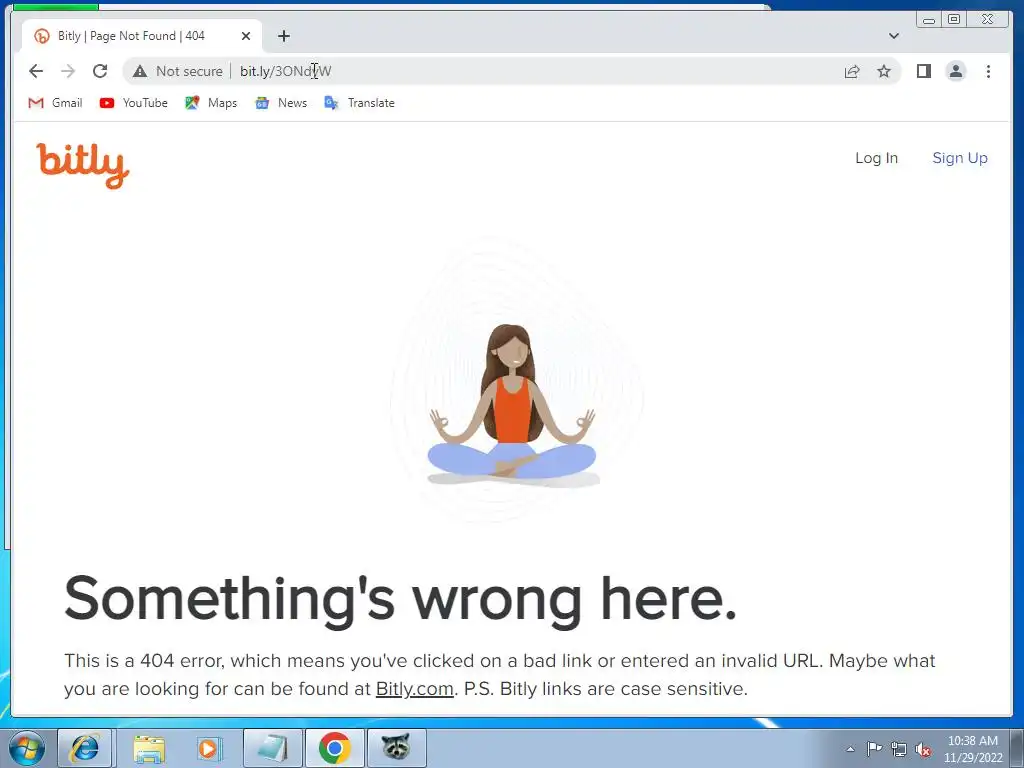Open the Chrome side panel
The height and width of the screenshot is (768, 1024).
click(923, 71)
